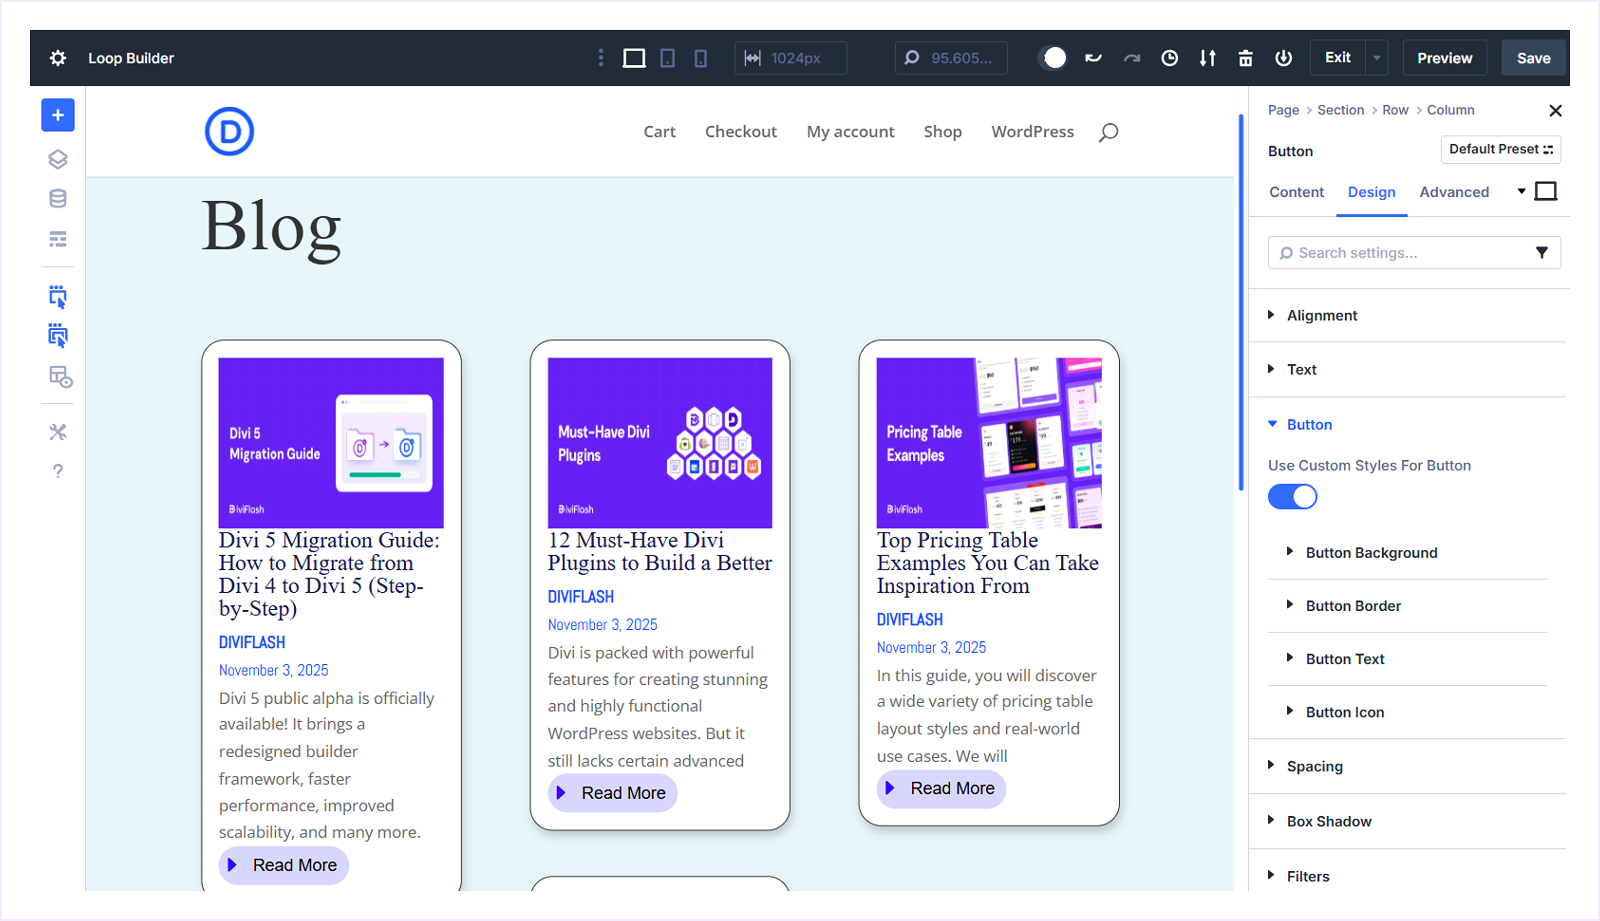Click the blue plus add module icon

click(58, 115)
